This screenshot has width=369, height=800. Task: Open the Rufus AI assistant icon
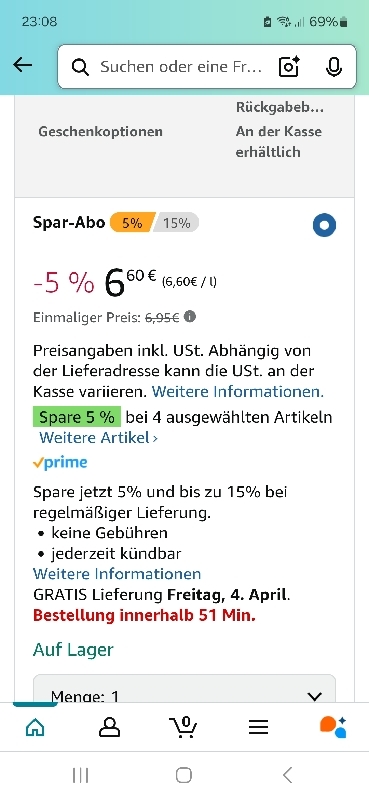tap(333, 727)
